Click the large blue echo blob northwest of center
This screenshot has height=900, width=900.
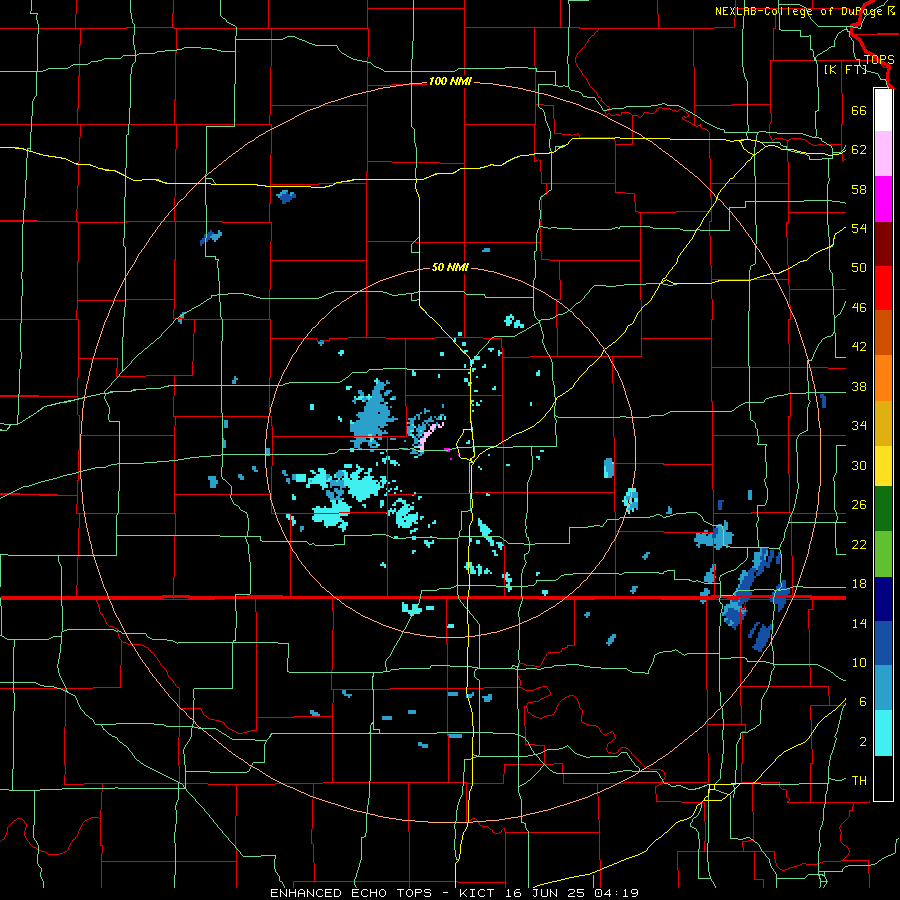click(x=373, y=415)
